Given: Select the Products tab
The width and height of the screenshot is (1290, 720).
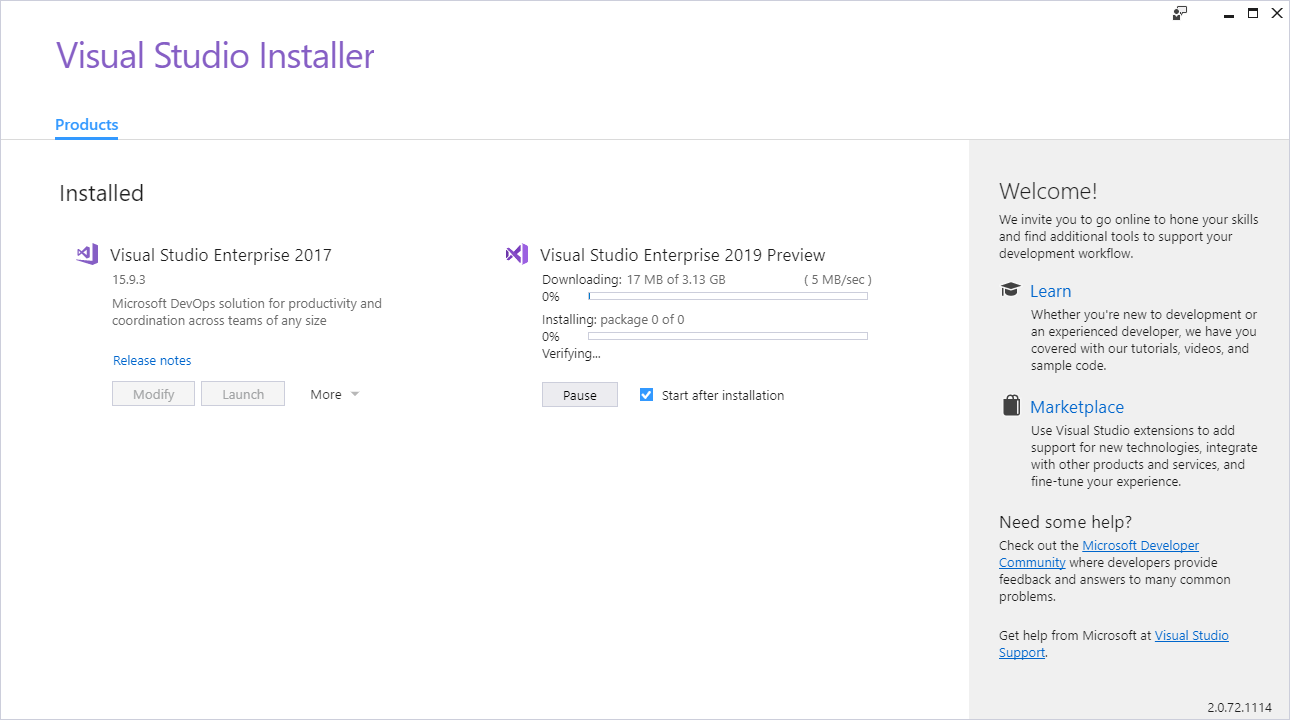Looking at the screenshot, I should (86, 125).
